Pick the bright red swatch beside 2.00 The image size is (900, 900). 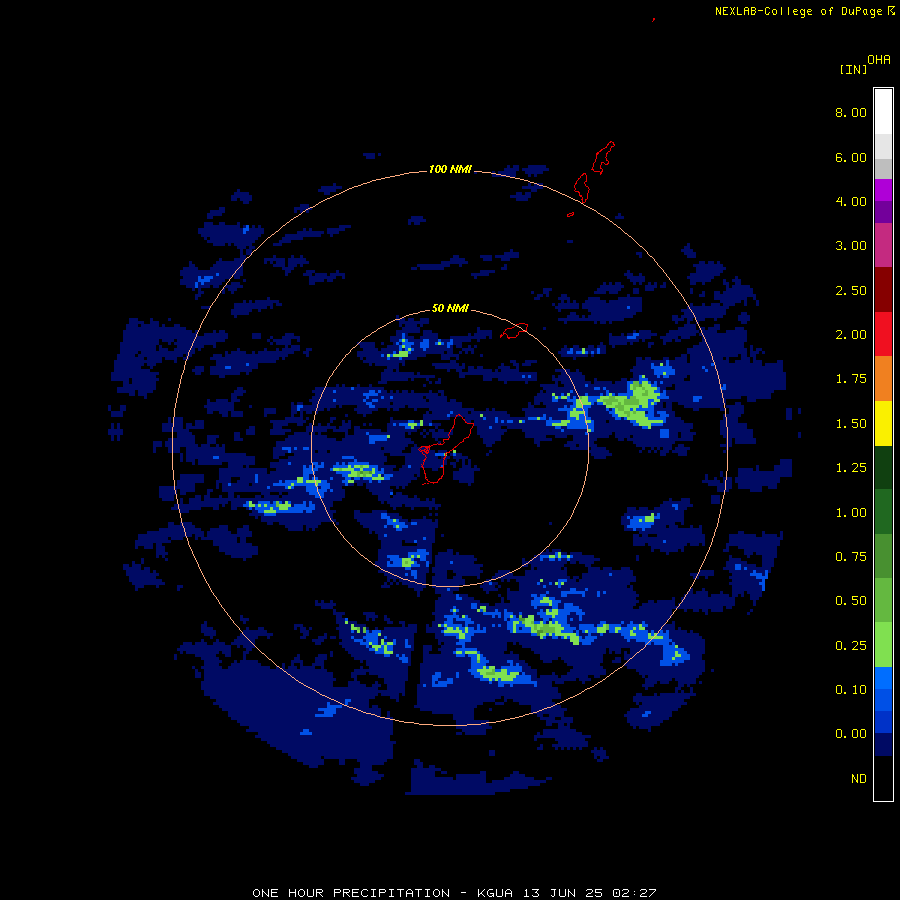click(x=883, y=334)
